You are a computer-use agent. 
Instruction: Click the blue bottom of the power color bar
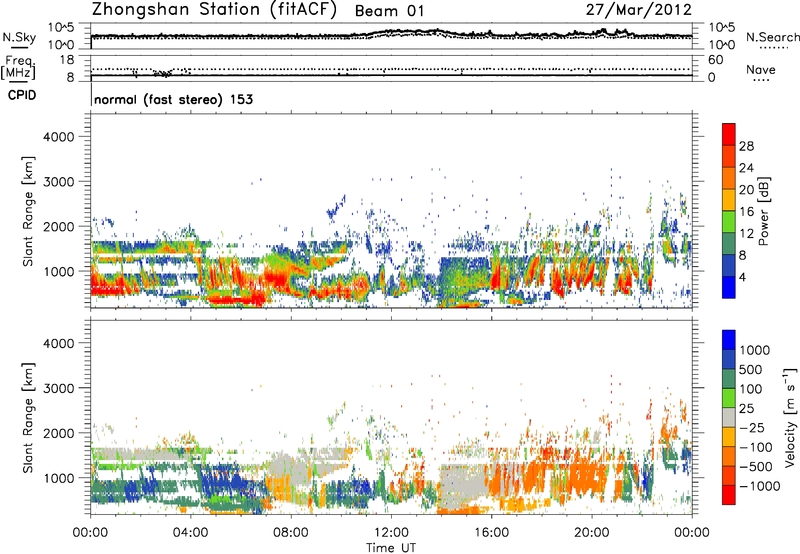(x=729, y=289)
